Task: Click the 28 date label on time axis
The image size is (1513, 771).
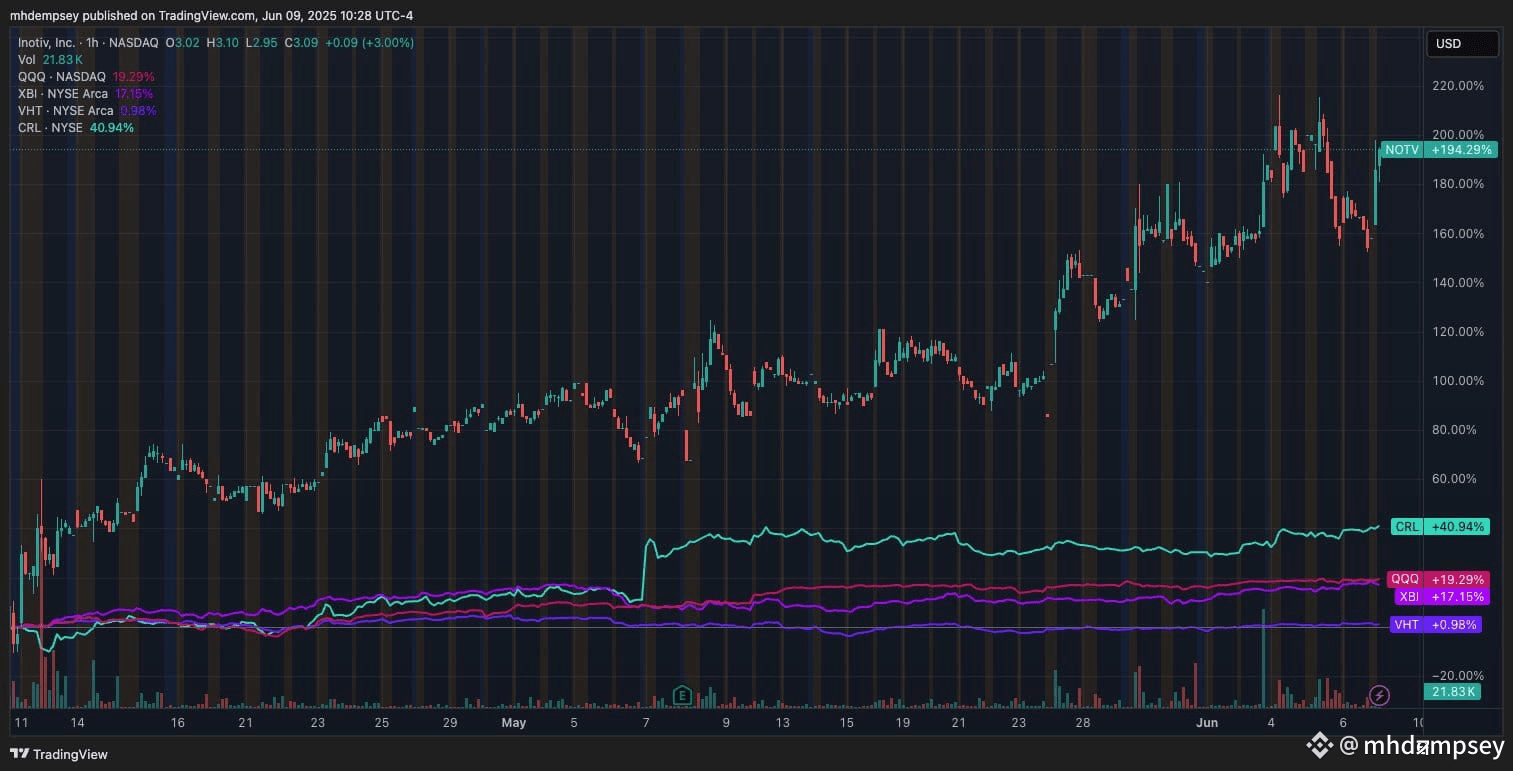Action: click(x=1082, y=722)
